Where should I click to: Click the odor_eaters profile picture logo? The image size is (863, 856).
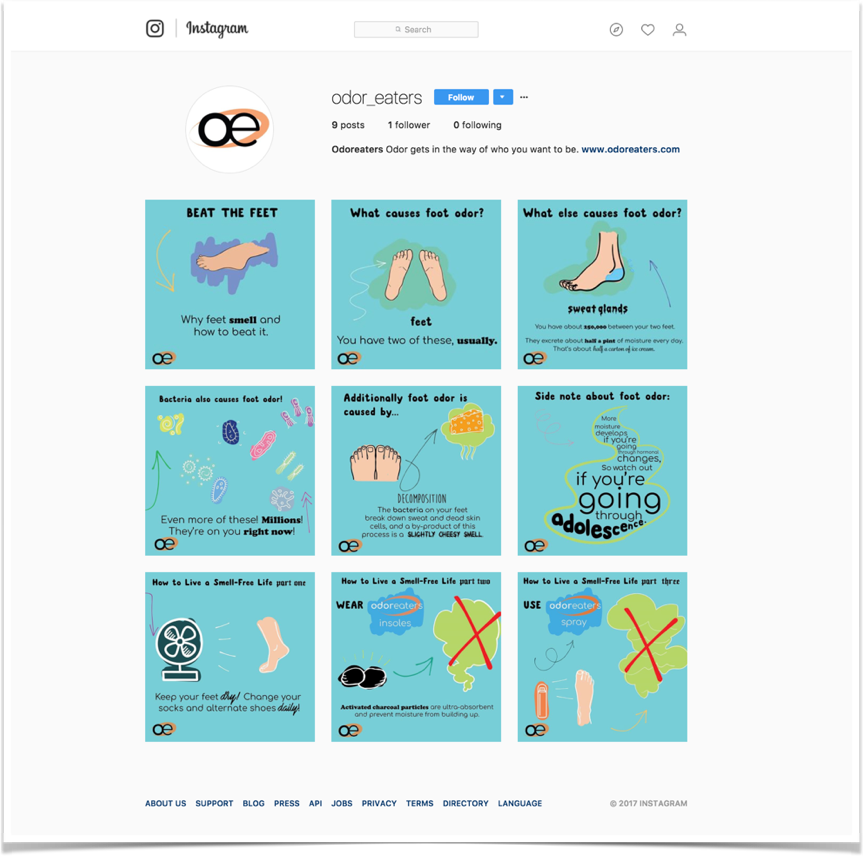[x=230, y=129]
